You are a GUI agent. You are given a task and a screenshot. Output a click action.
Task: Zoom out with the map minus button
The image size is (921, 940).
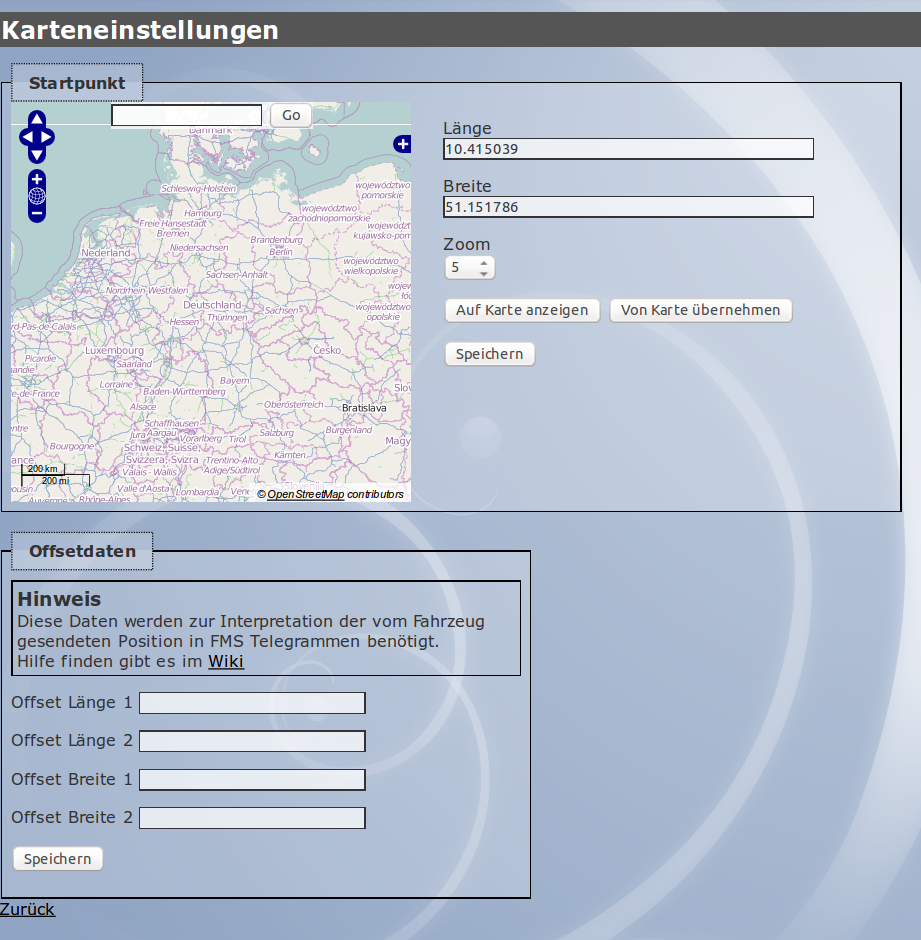pos(37,213)
